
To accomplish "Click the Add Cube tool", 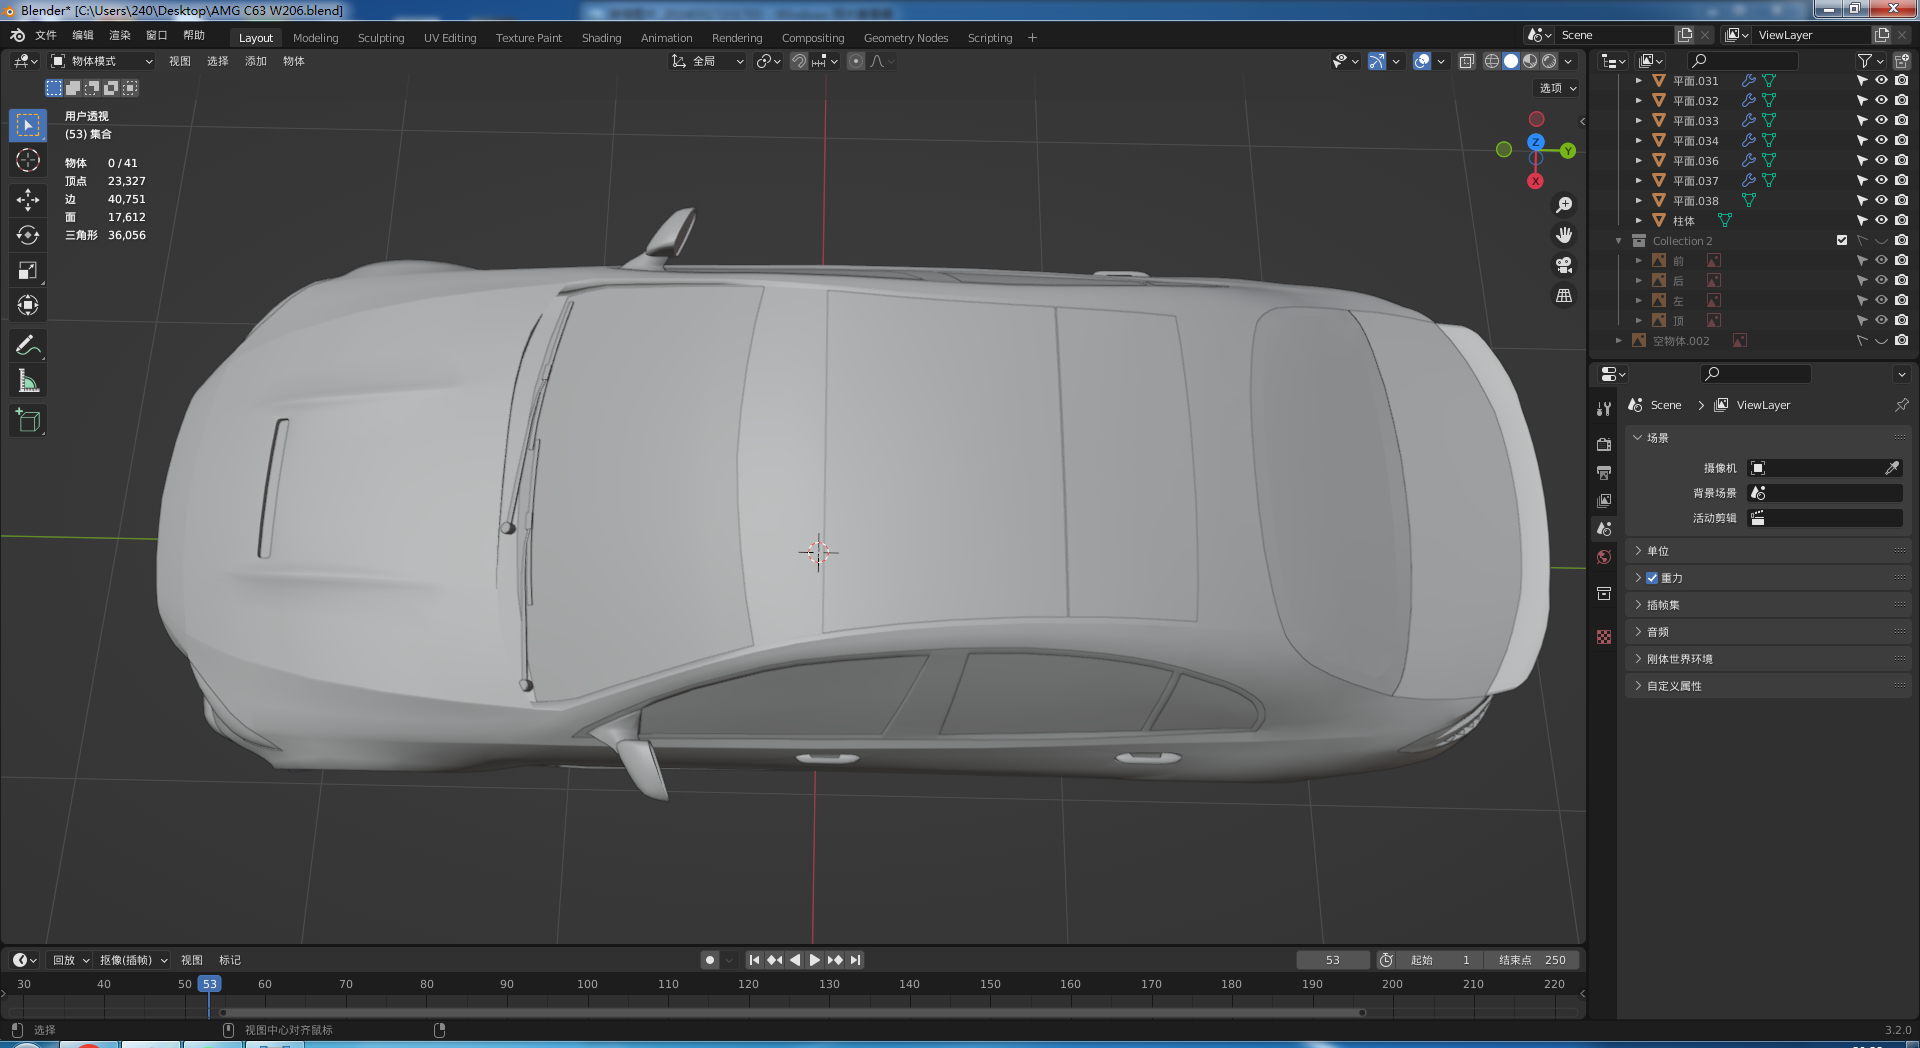I will pos(28,421).
